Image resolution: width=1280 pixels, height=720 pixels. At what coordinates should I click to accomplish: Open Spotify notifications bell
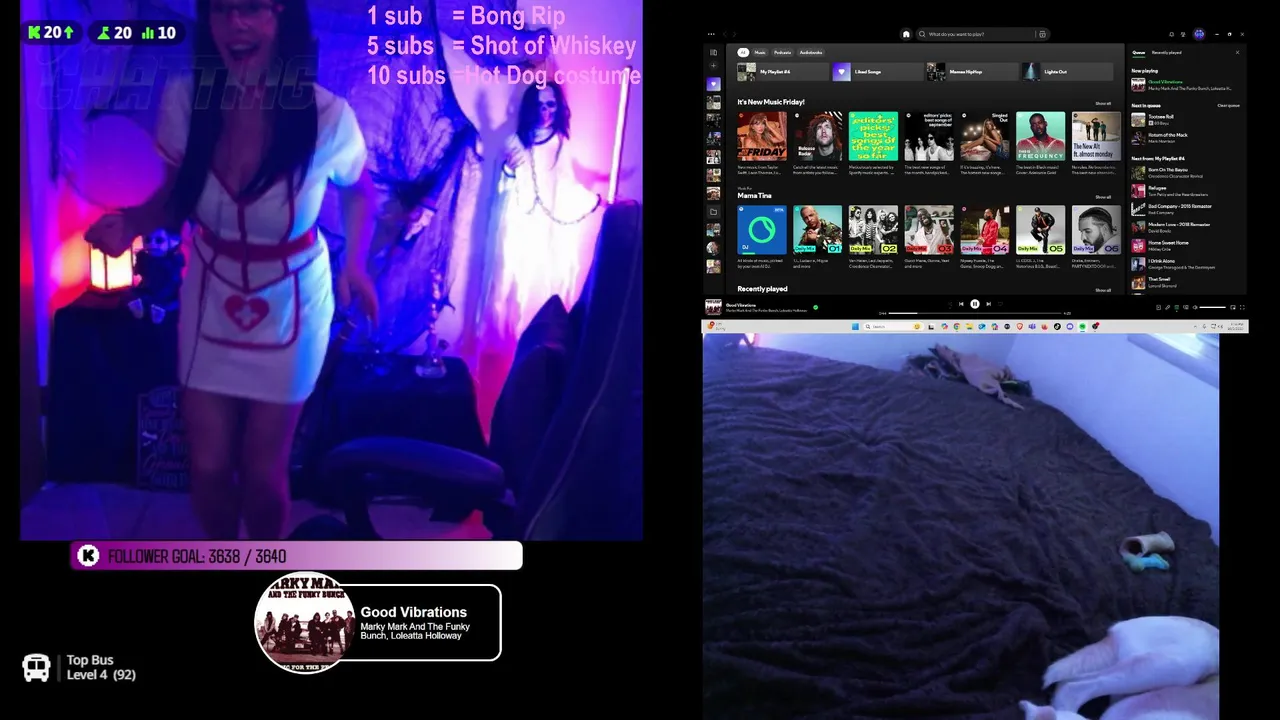click(1172, 34)
